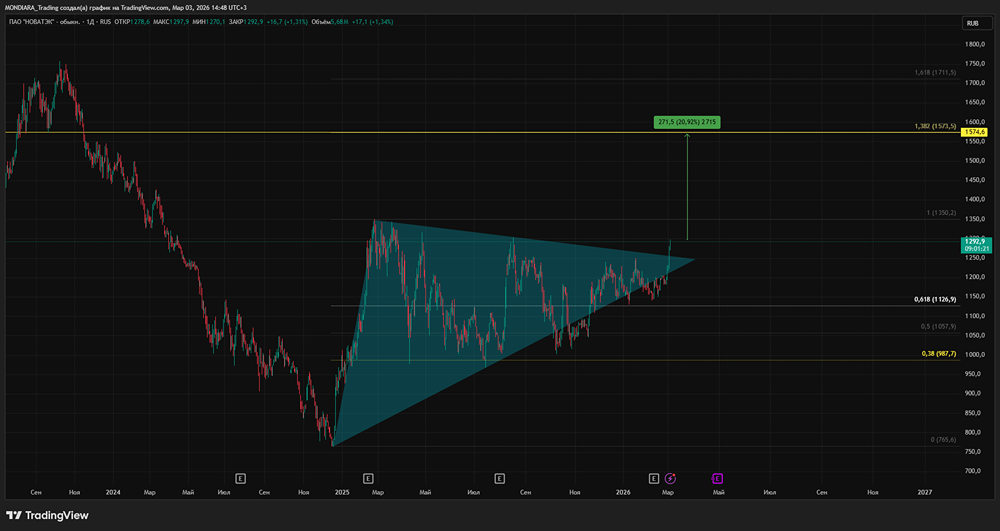The height and width of the screenshot is (531, 1000).
Task: Open the purple E earnings marker near Май 2026
Action: [717, 479]
